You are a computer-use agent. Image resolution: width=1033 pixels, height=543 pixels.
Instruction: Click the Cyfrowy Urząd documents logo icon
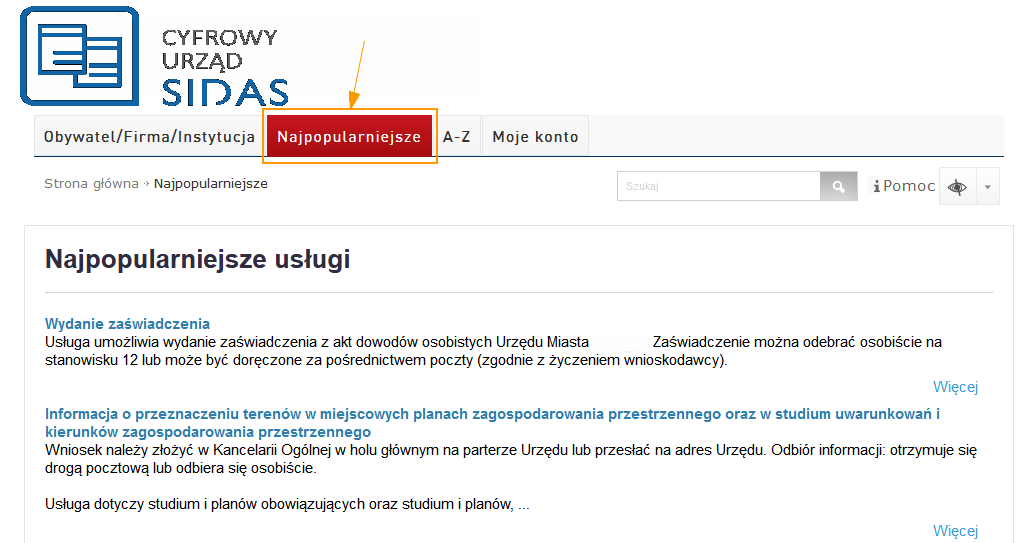(x=80, y=56)
